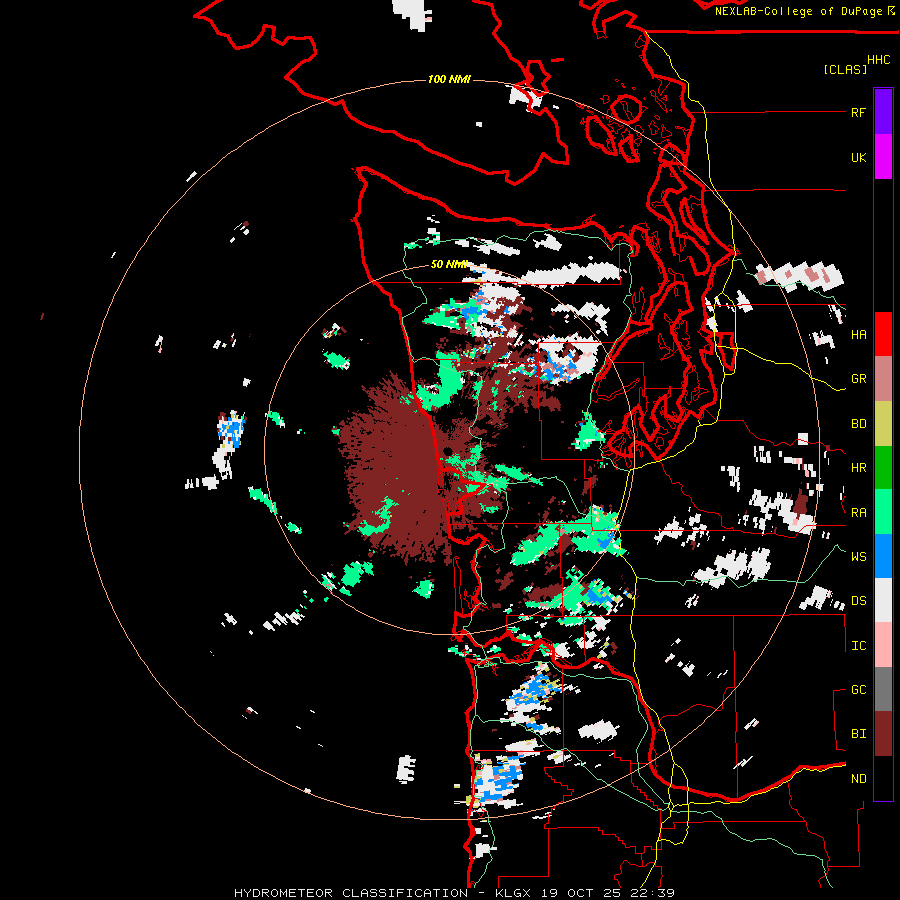This screenshot has width=900, height=900.
Task: Click the GR legend label
Action: 858,379
